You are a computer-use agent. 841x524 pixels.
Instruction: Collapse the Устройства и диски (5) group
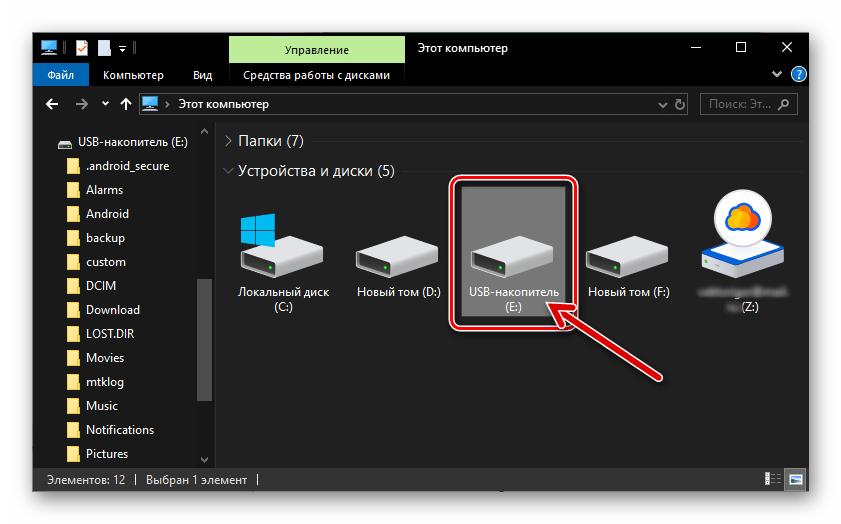[x=229, y=171]
